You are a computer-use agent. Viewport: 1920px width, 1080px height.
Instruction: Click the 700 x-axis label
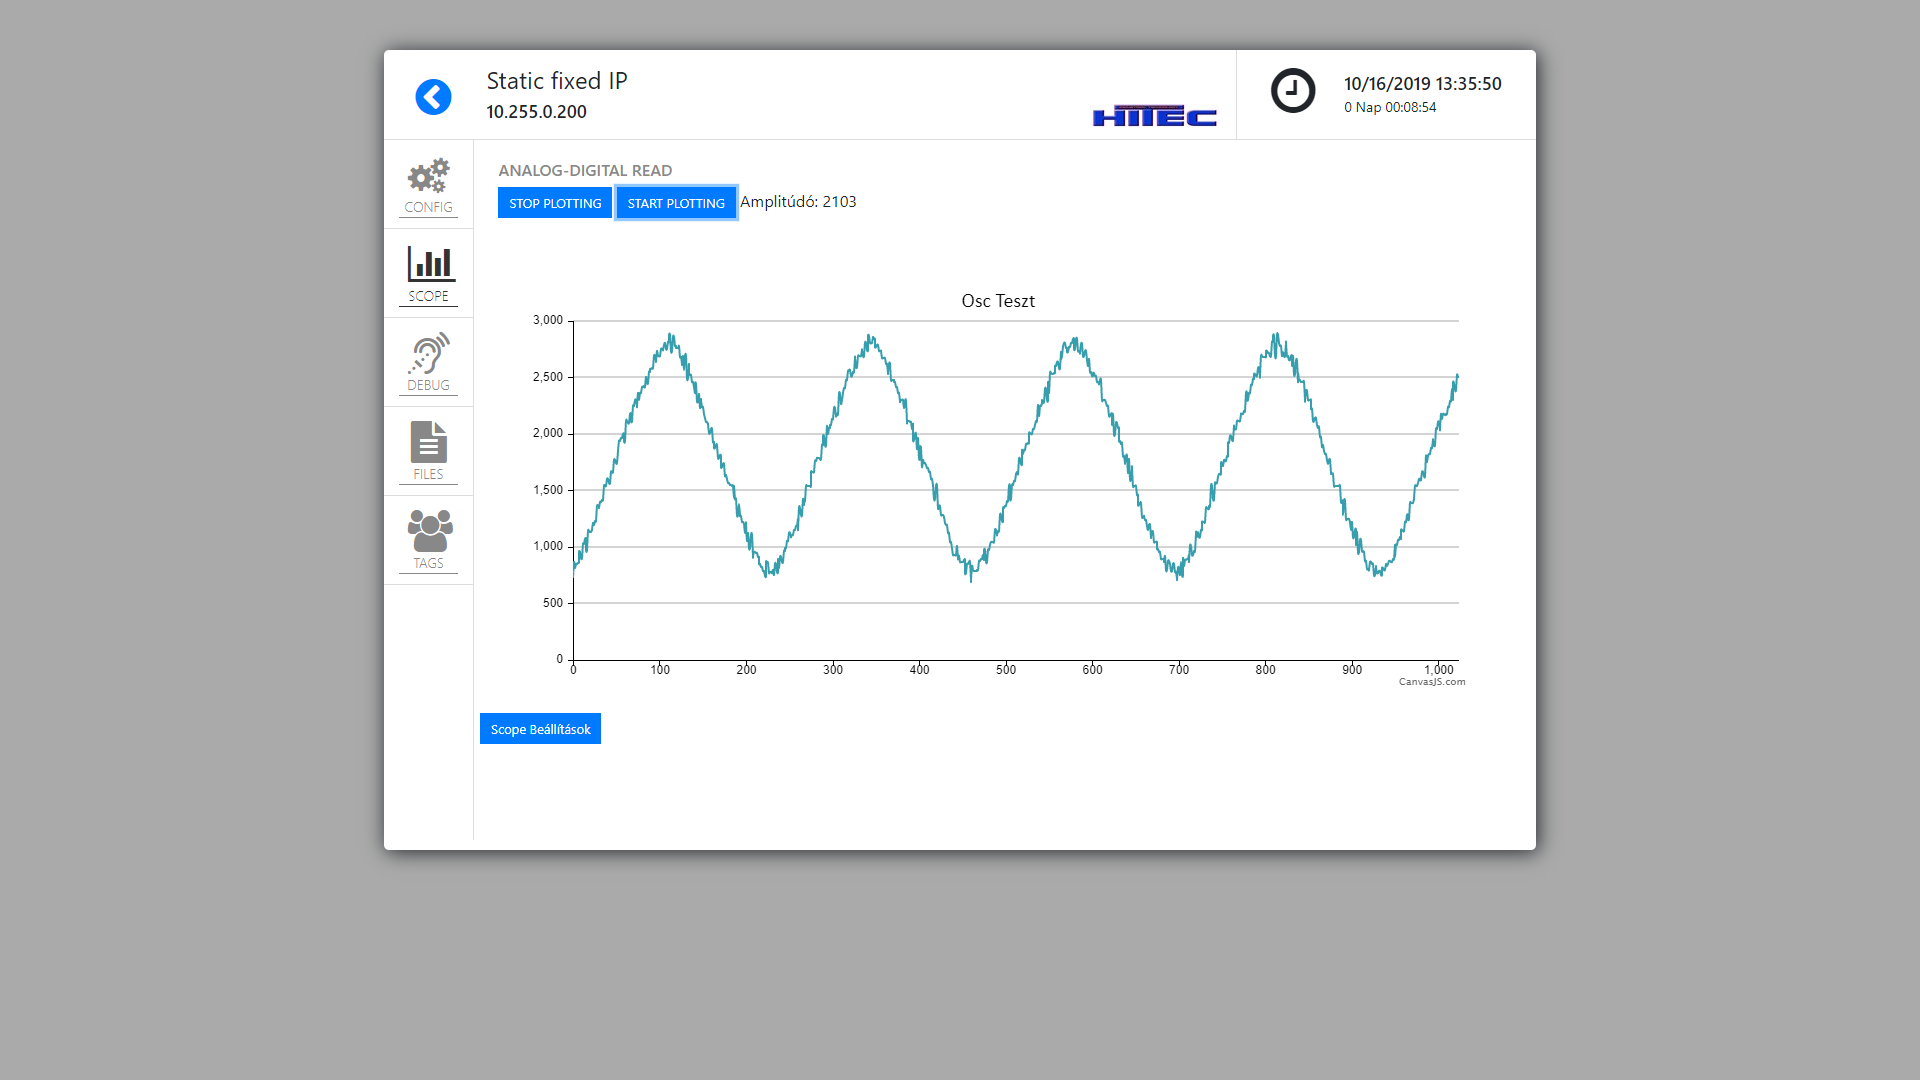(x=1179, y=670)
